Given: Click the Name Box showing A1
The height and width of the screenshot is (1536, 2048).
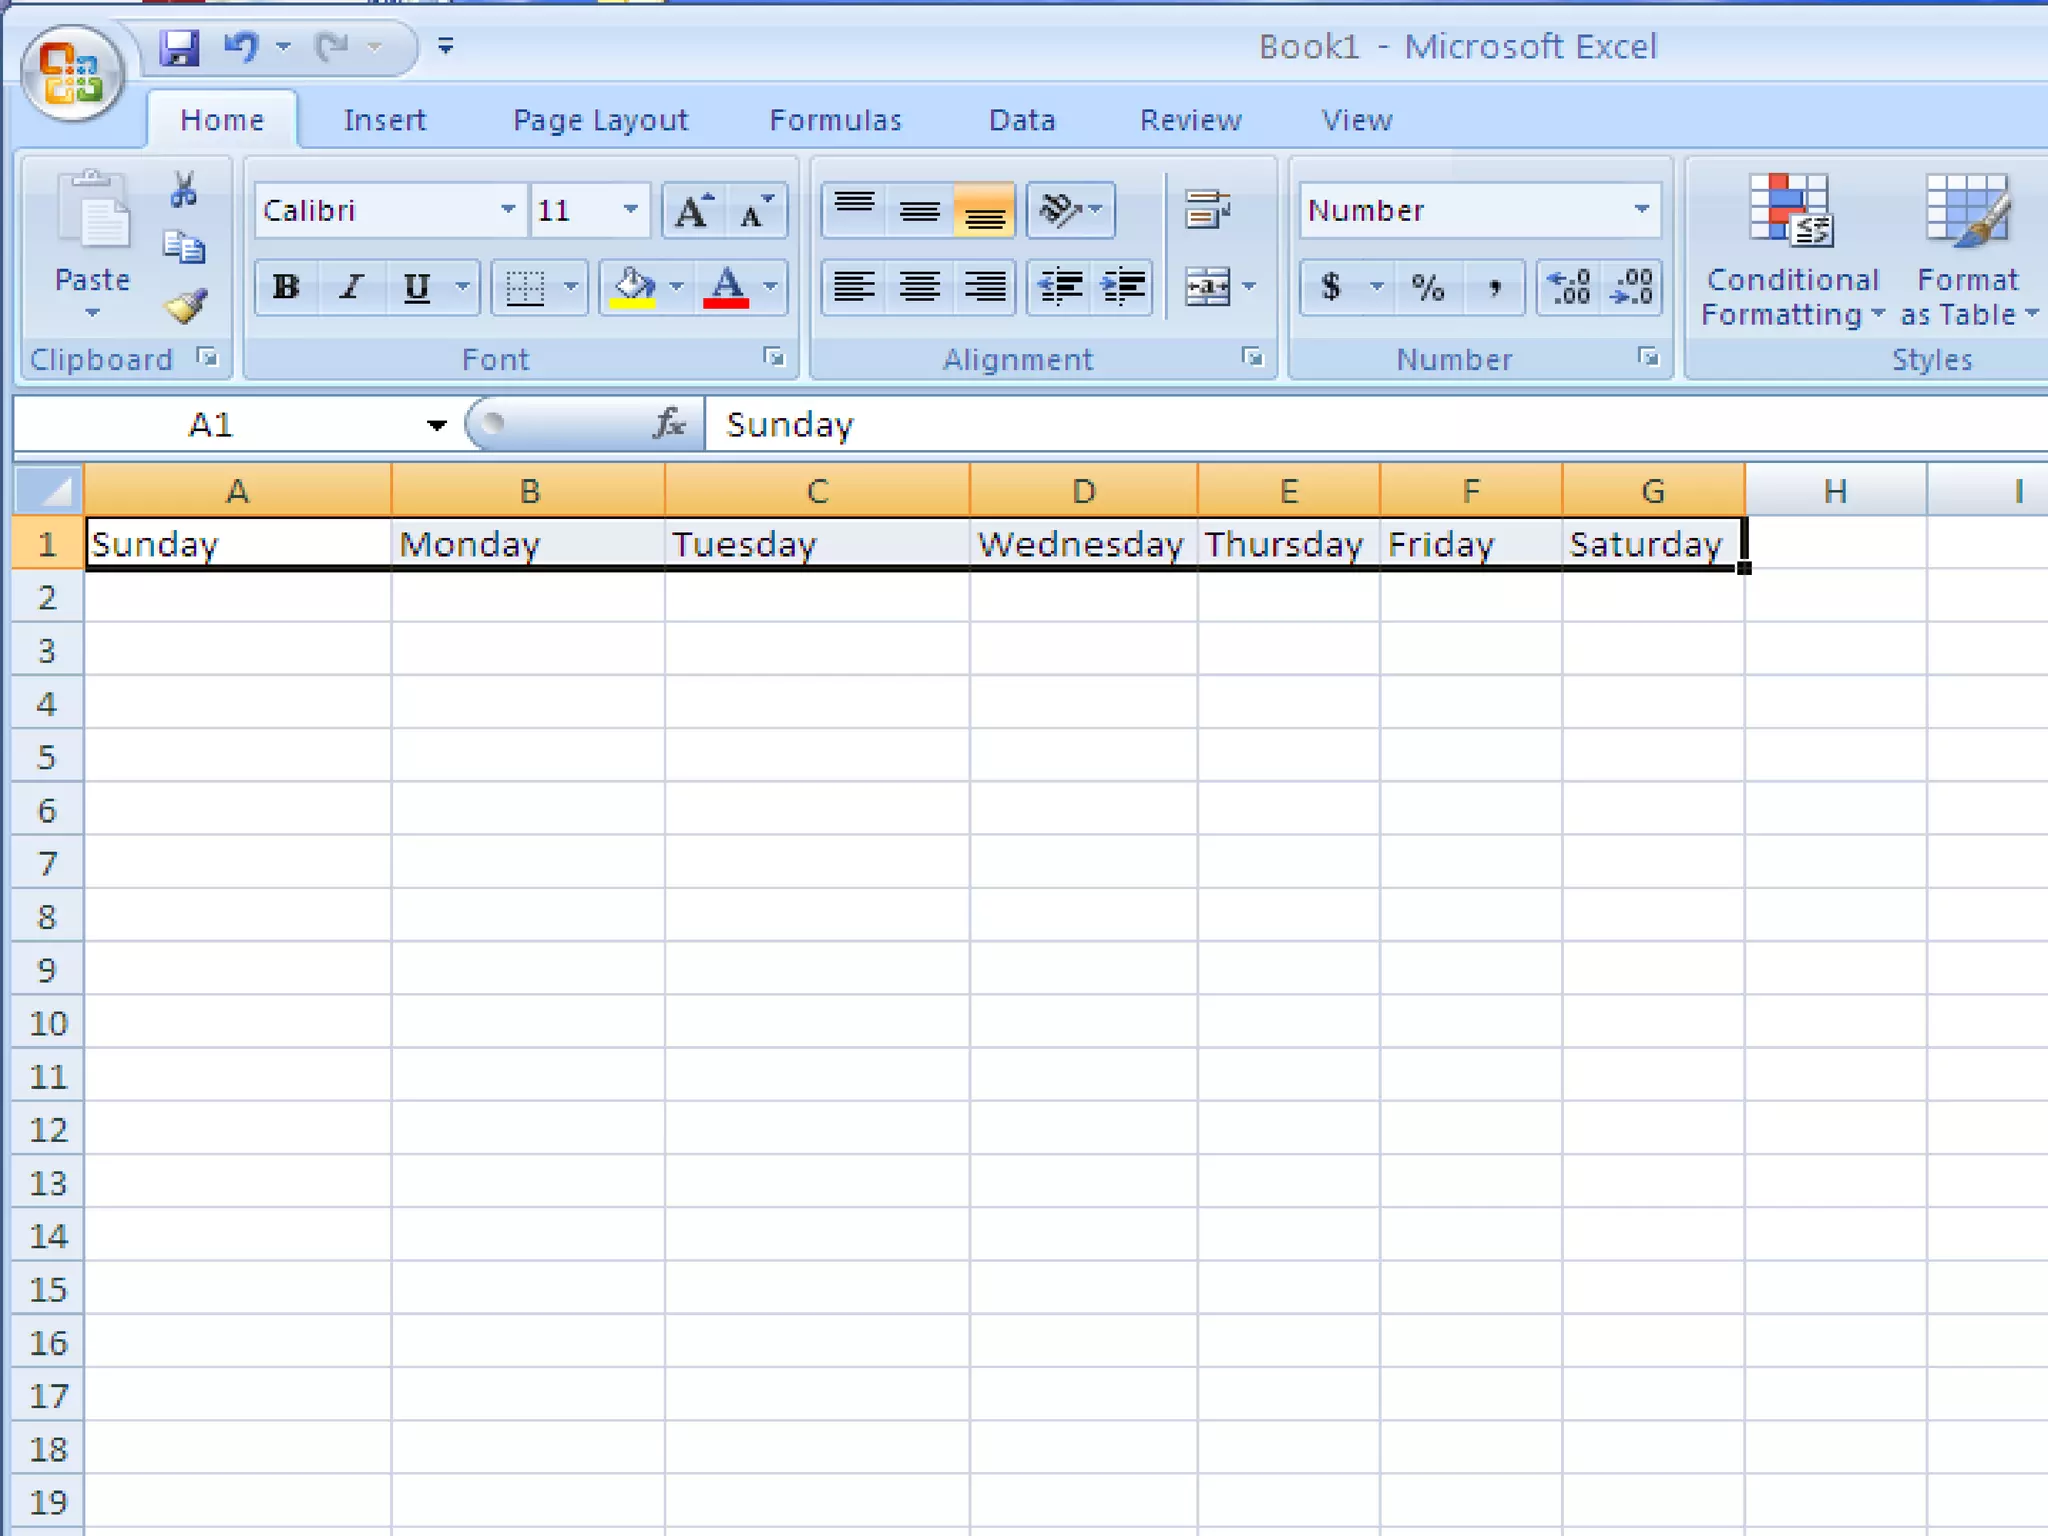Looking at the screenshot, I should click(210, 425).
